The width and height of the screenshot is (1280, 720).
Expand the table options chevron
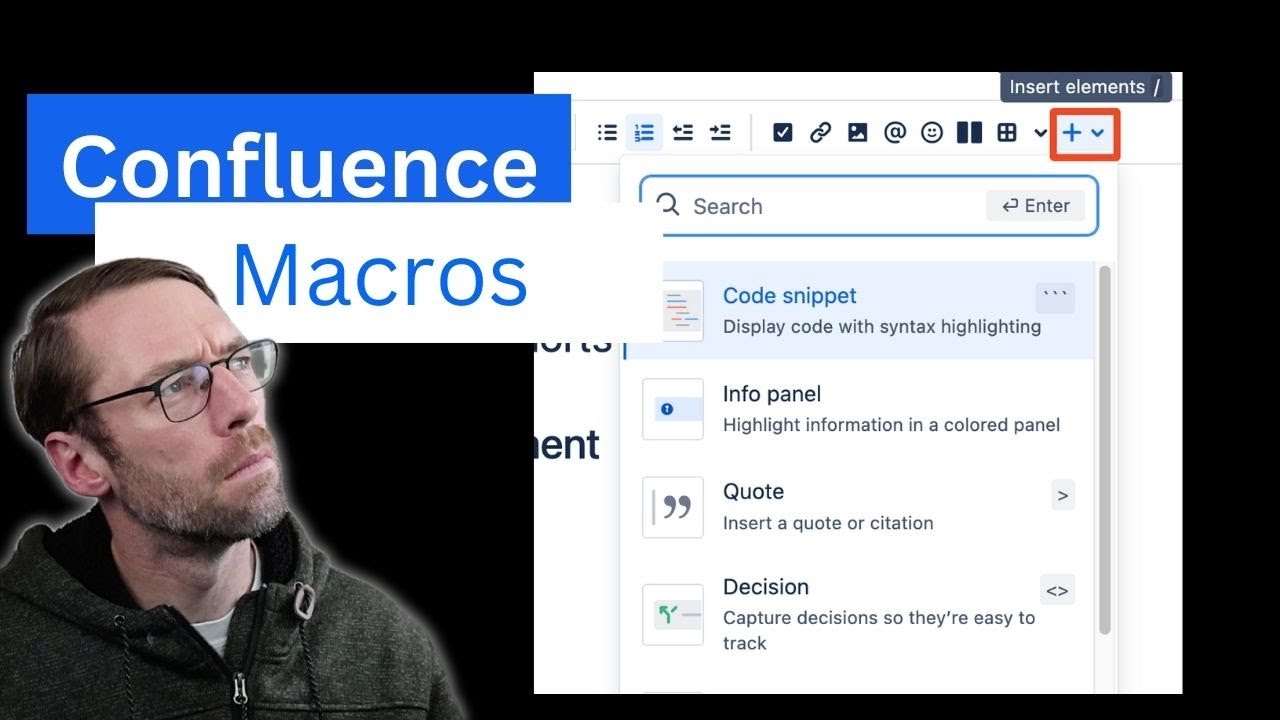[1040, 133]
